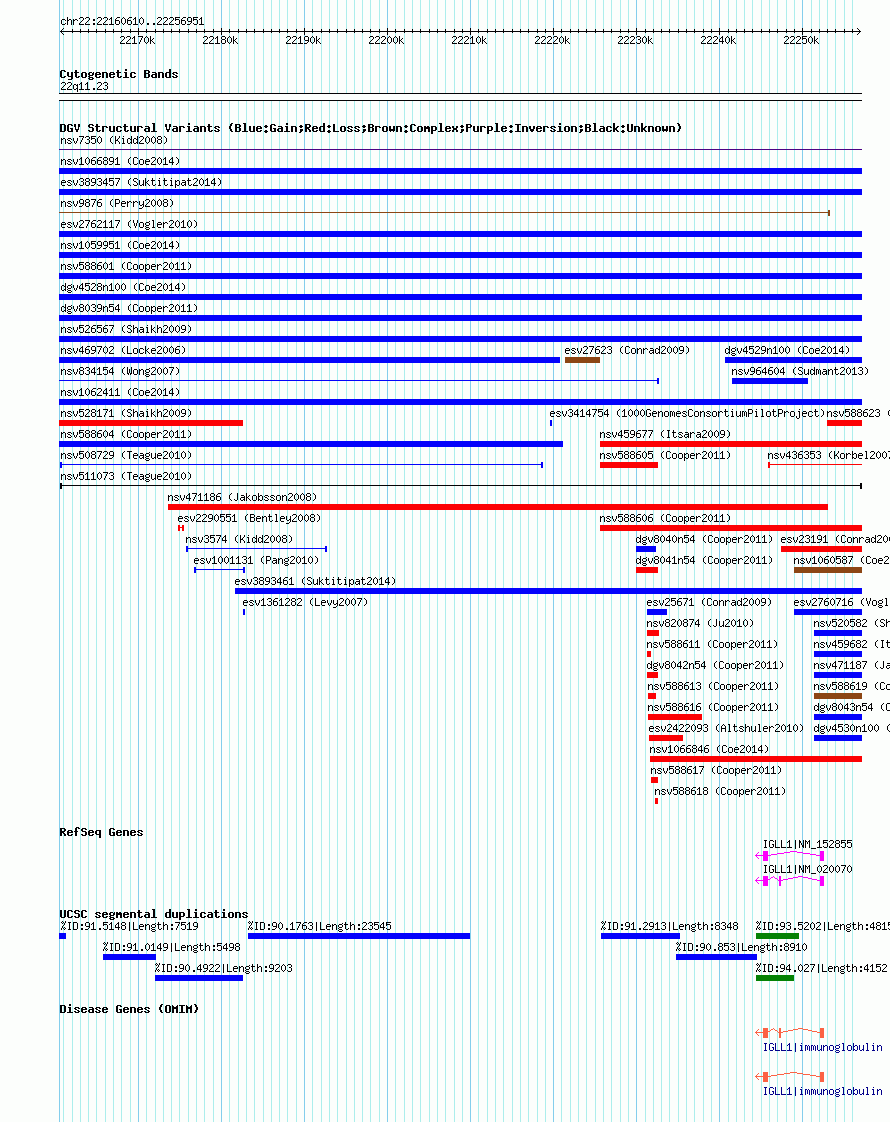Click nsv588613 (Cooper2011) label
Viewport: 890px width, 1122px height.
coord(713,686)
